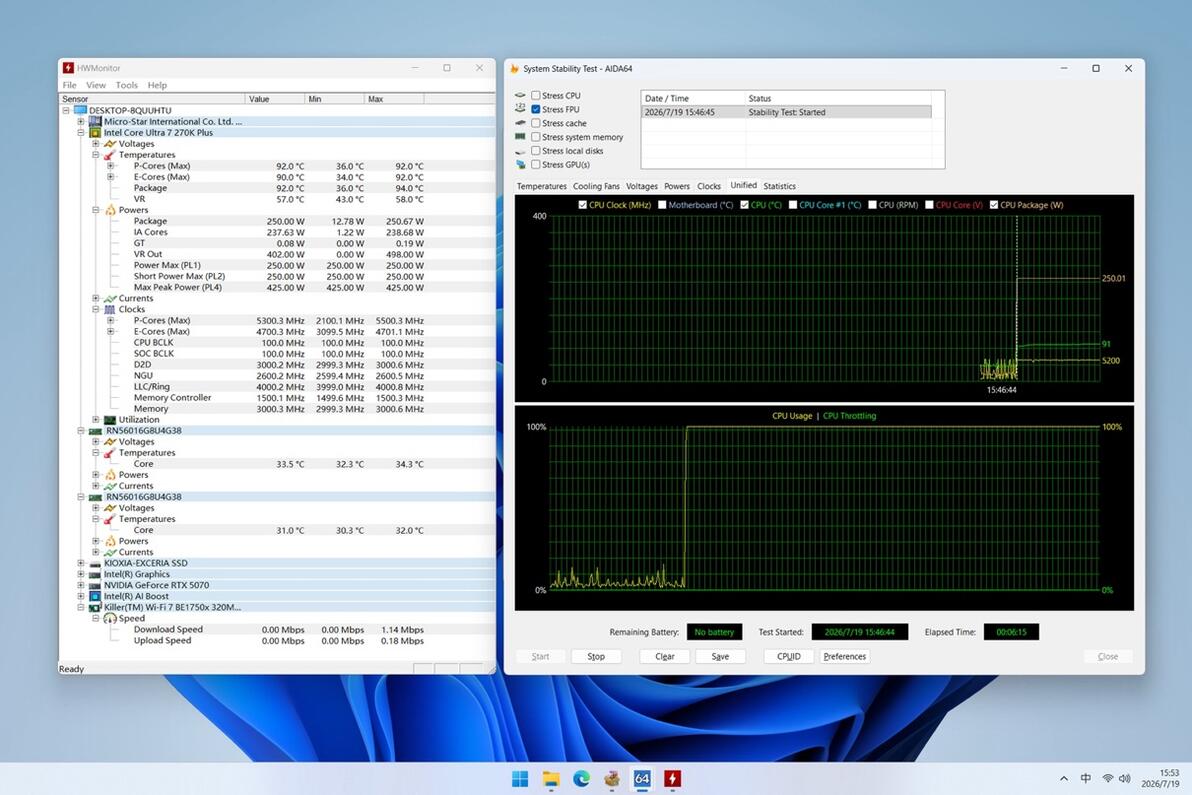Image resolution: width=1192 pixels, height=795 pixels.
Task: Switch to HWMonitor via the red taskbar icon
Action: [x=673, y=778]
